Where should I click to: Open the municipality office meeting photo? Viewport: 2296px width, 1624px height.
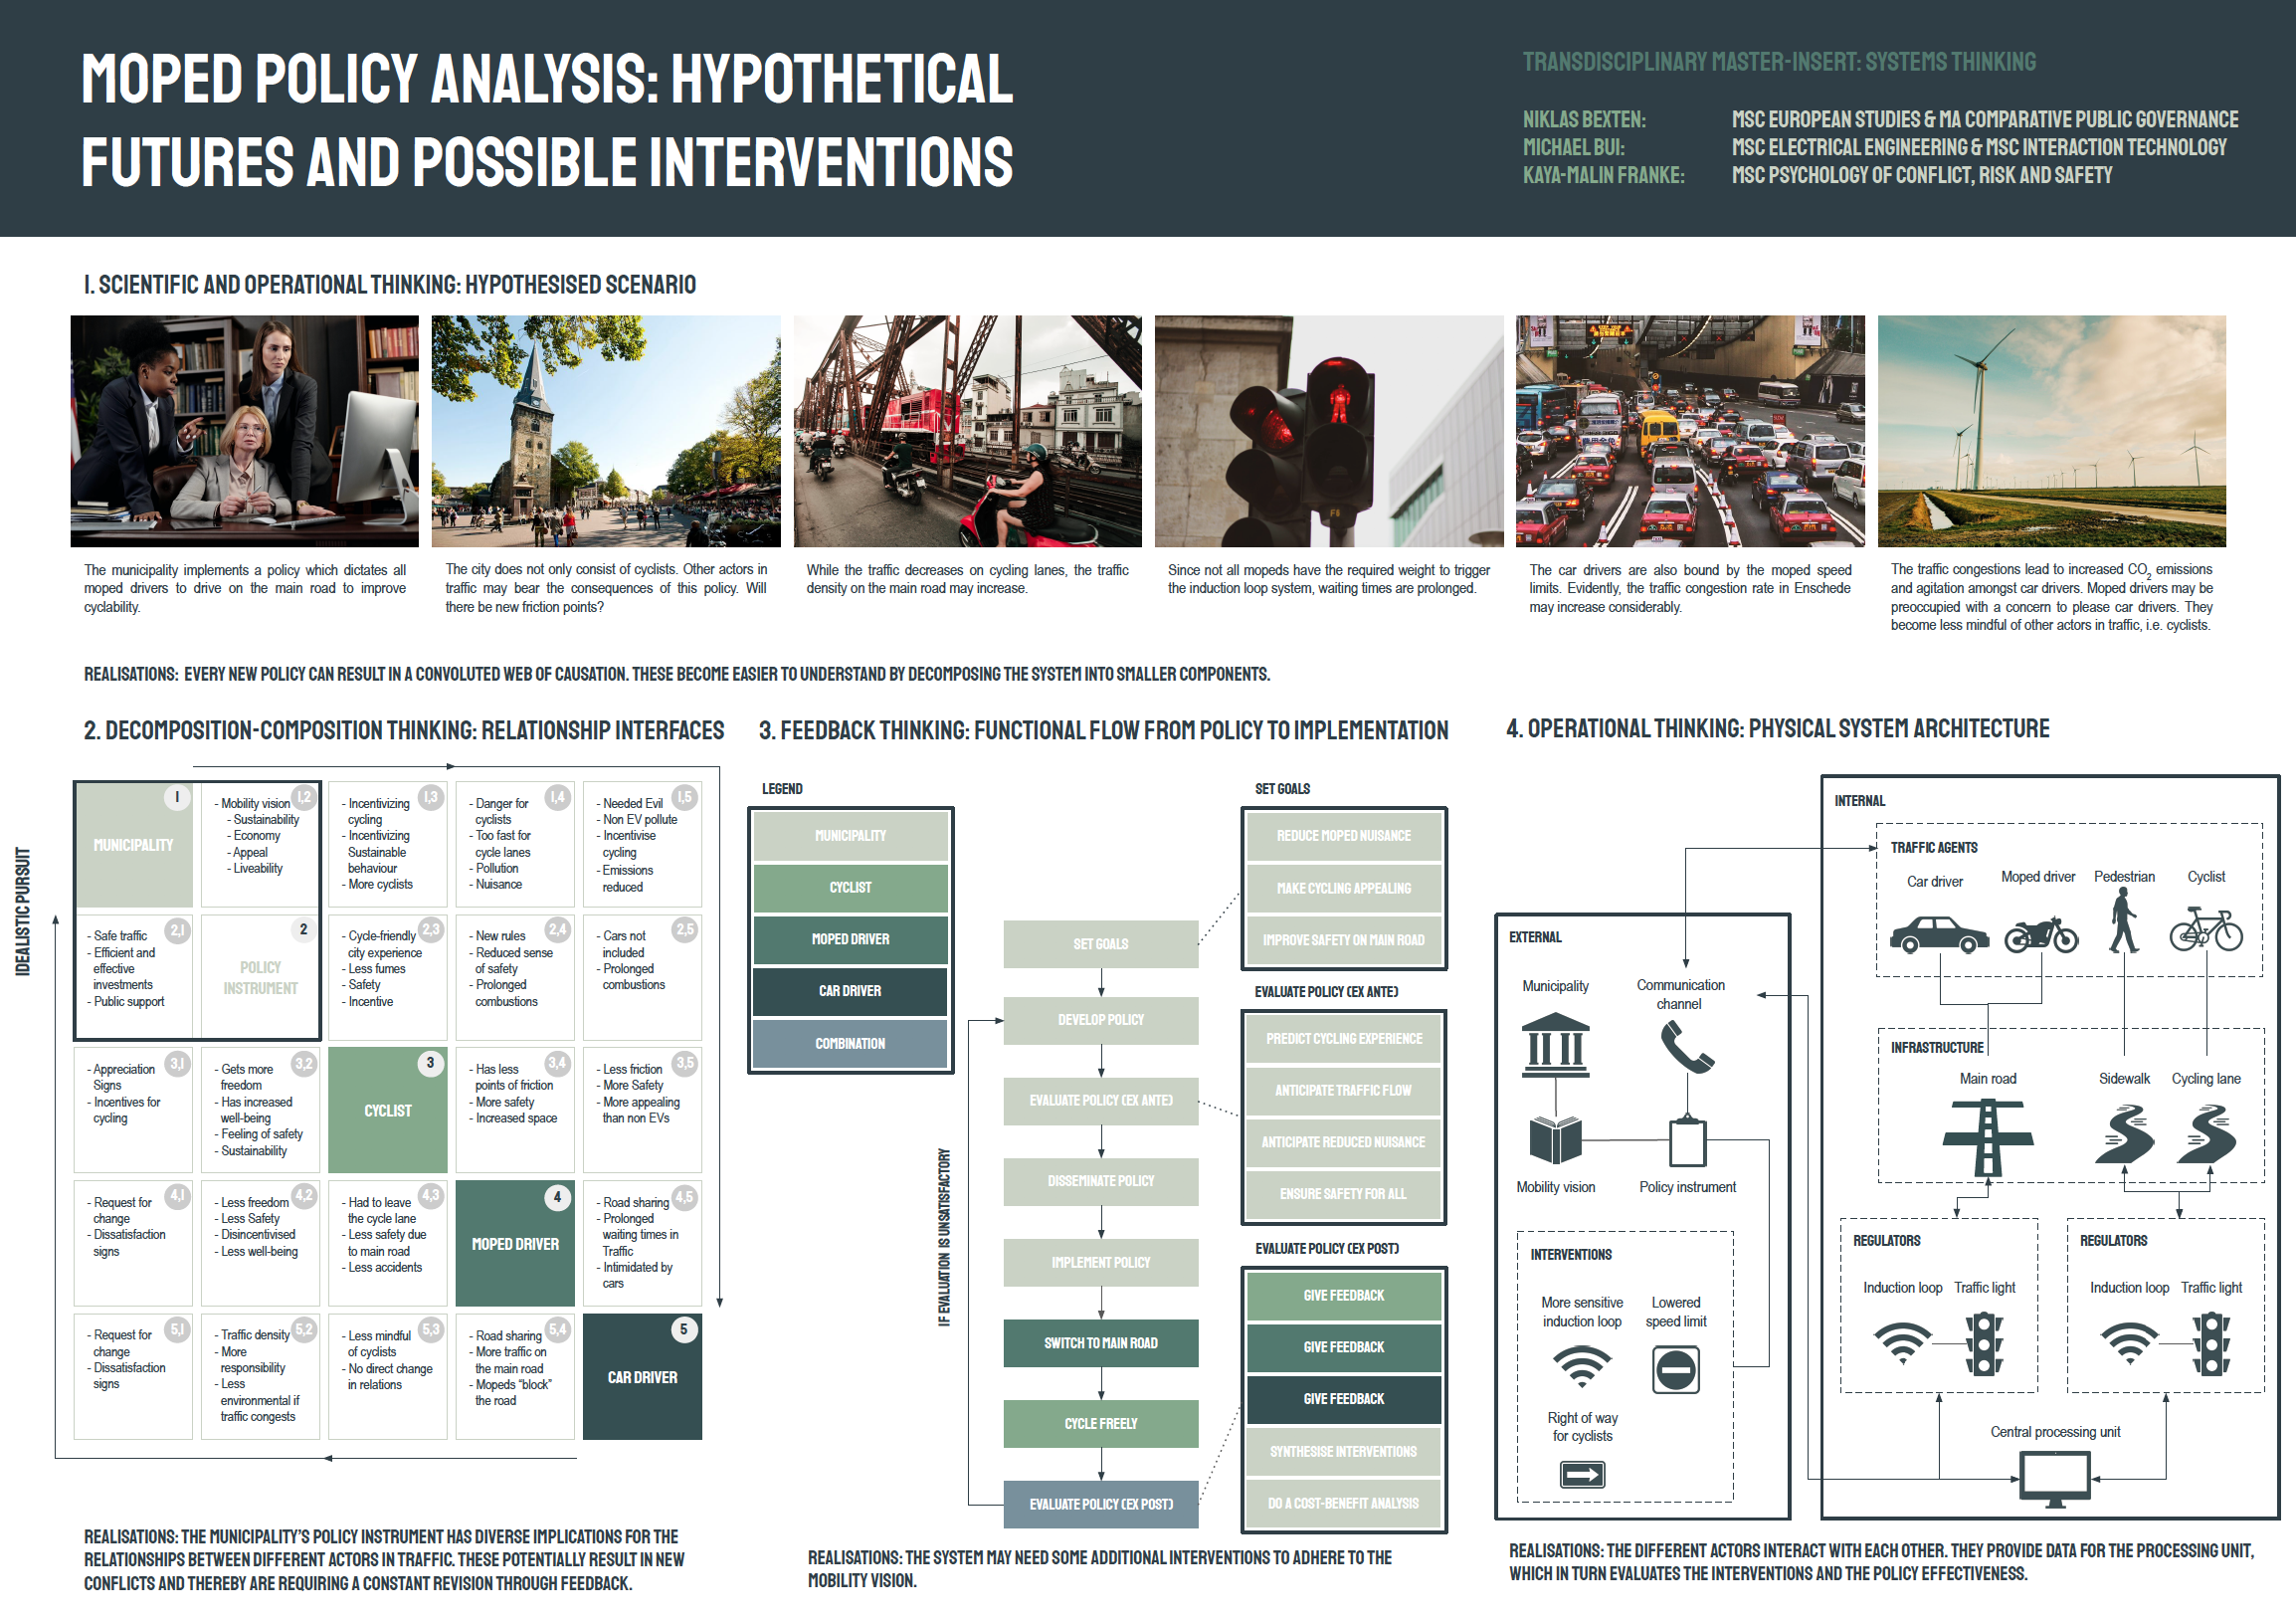click(245, 431)
